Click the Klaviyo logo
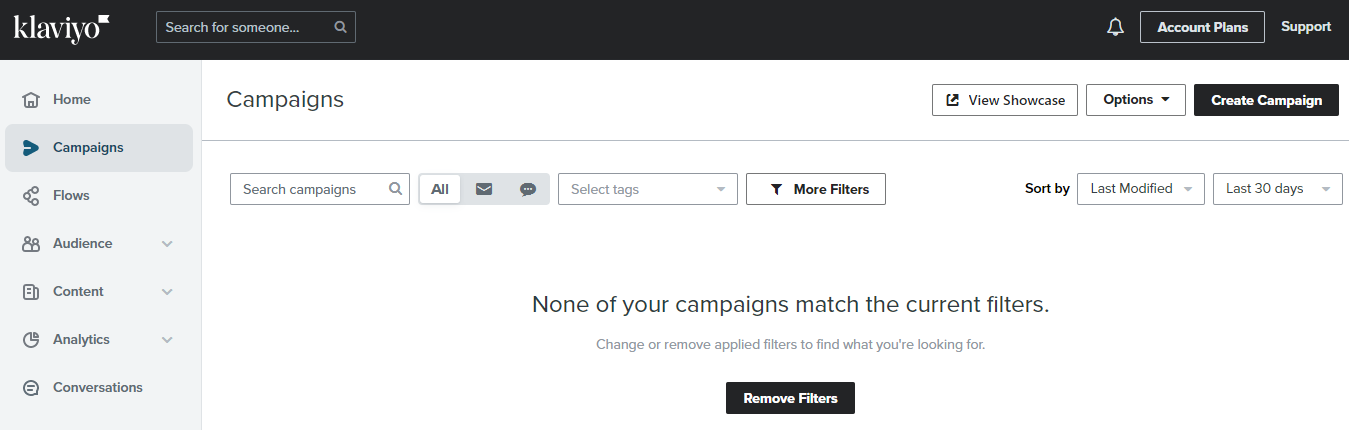The image size is (1349, 430). [62, 28]
